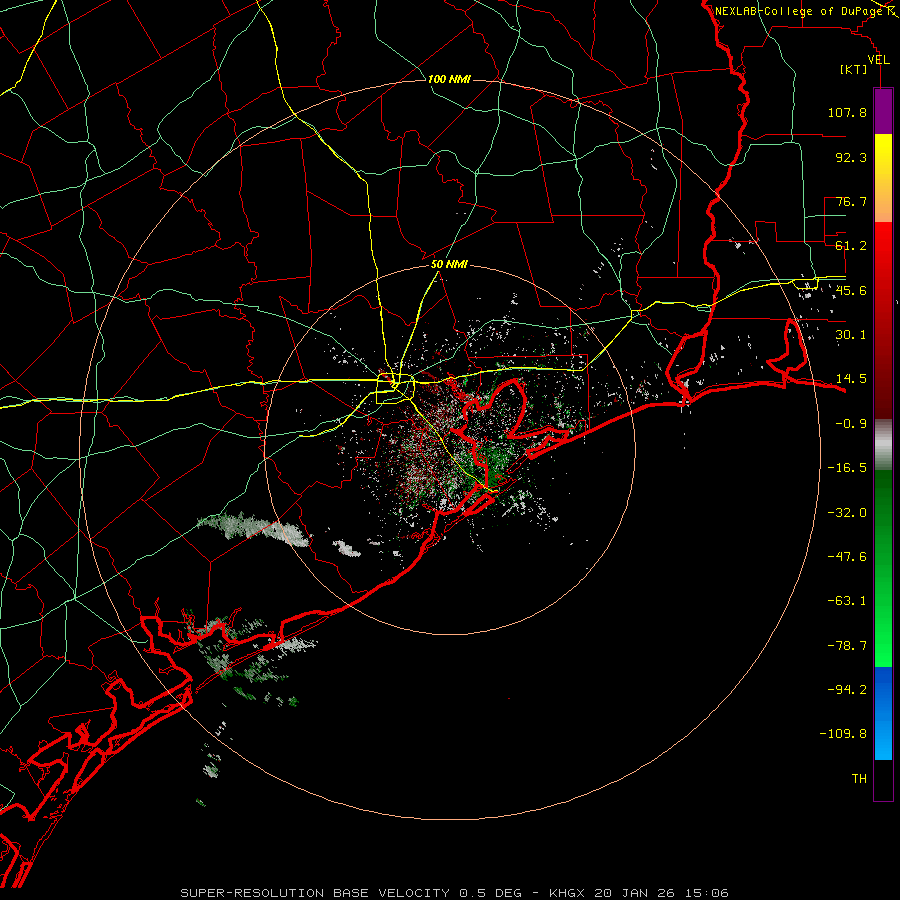
Task: Select the 92.3 scale value
Action: (851, 157)
